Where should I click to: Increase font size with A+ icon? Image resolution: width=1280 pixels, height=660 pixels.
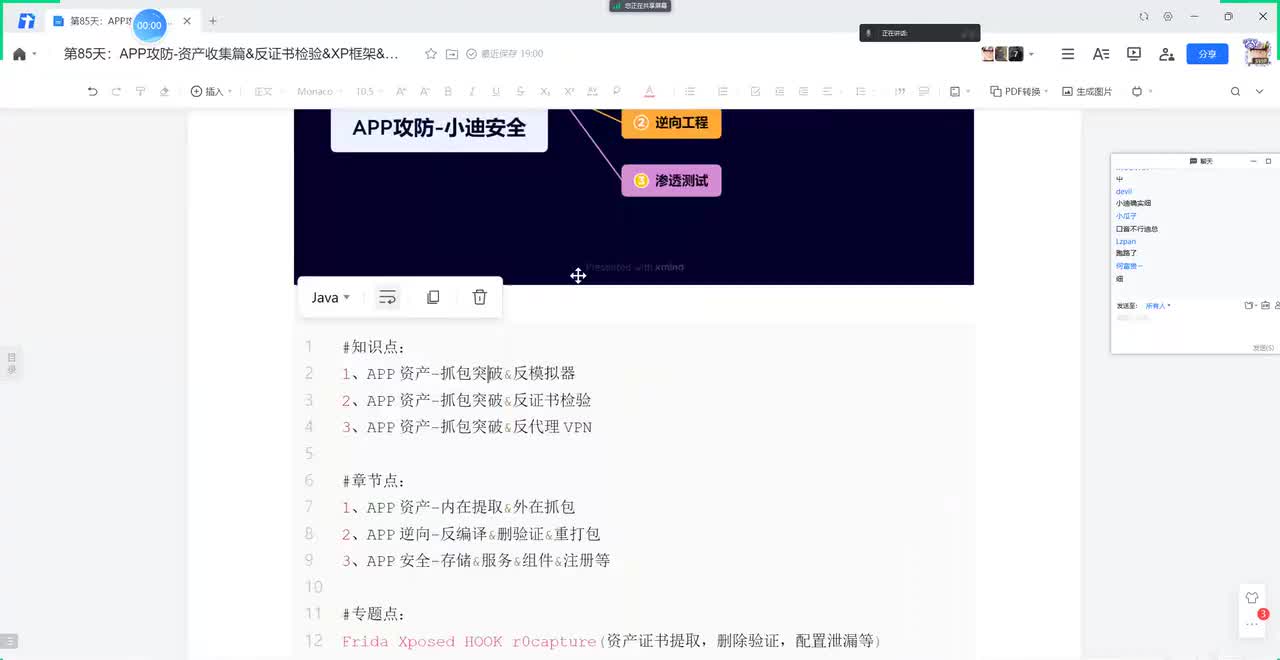coord(401,91)
